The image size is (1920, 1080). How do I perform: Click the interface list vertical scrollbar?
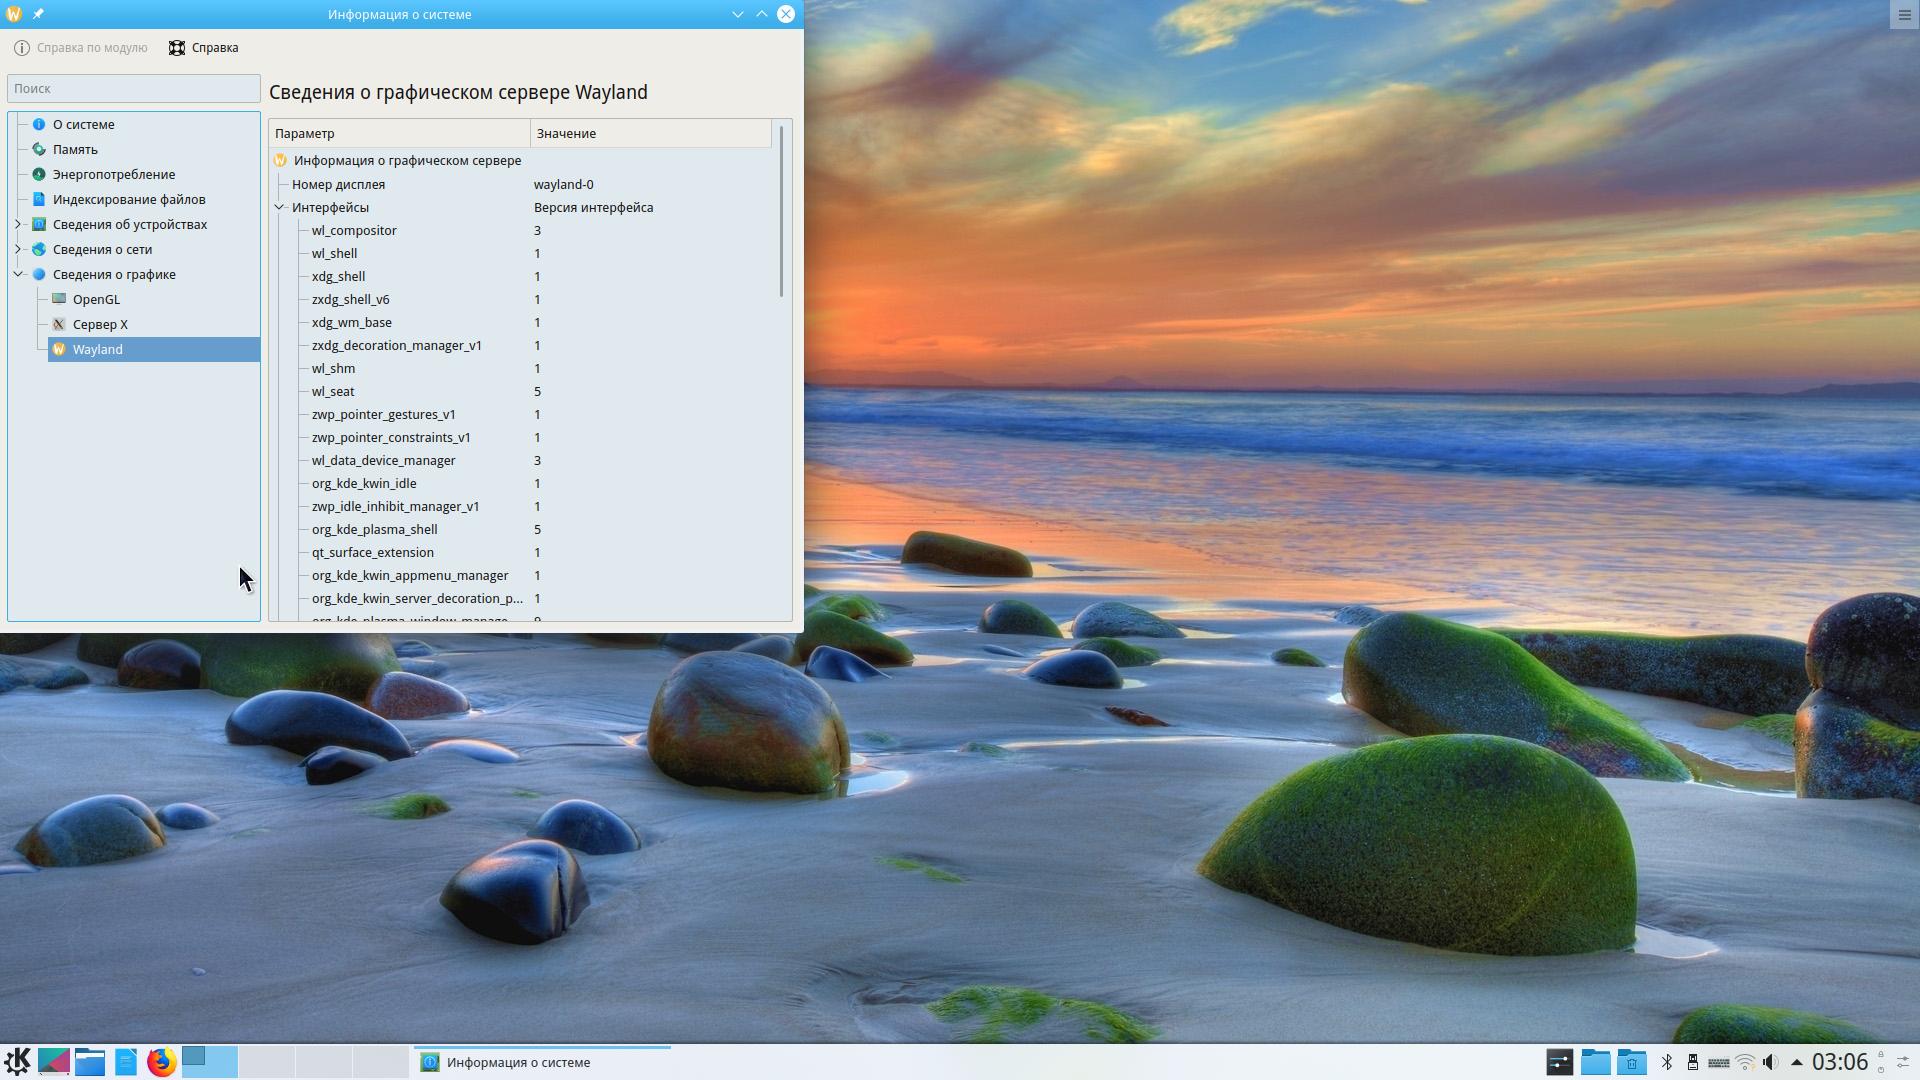point(781,211)
